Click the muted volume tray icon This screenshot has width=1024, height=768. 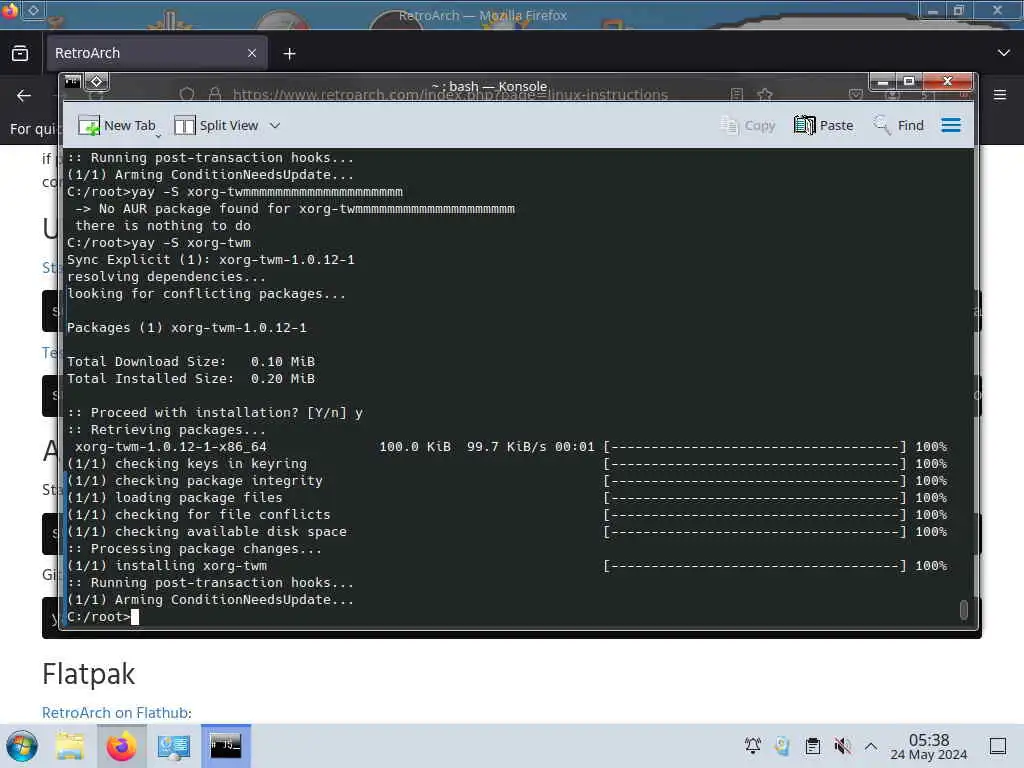tap(842, 746)
